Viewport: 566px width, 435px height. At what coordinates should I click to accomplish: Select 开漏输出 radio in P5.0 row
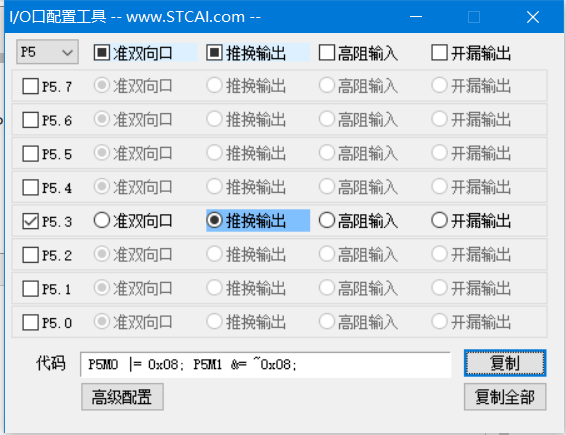point(439,322)
